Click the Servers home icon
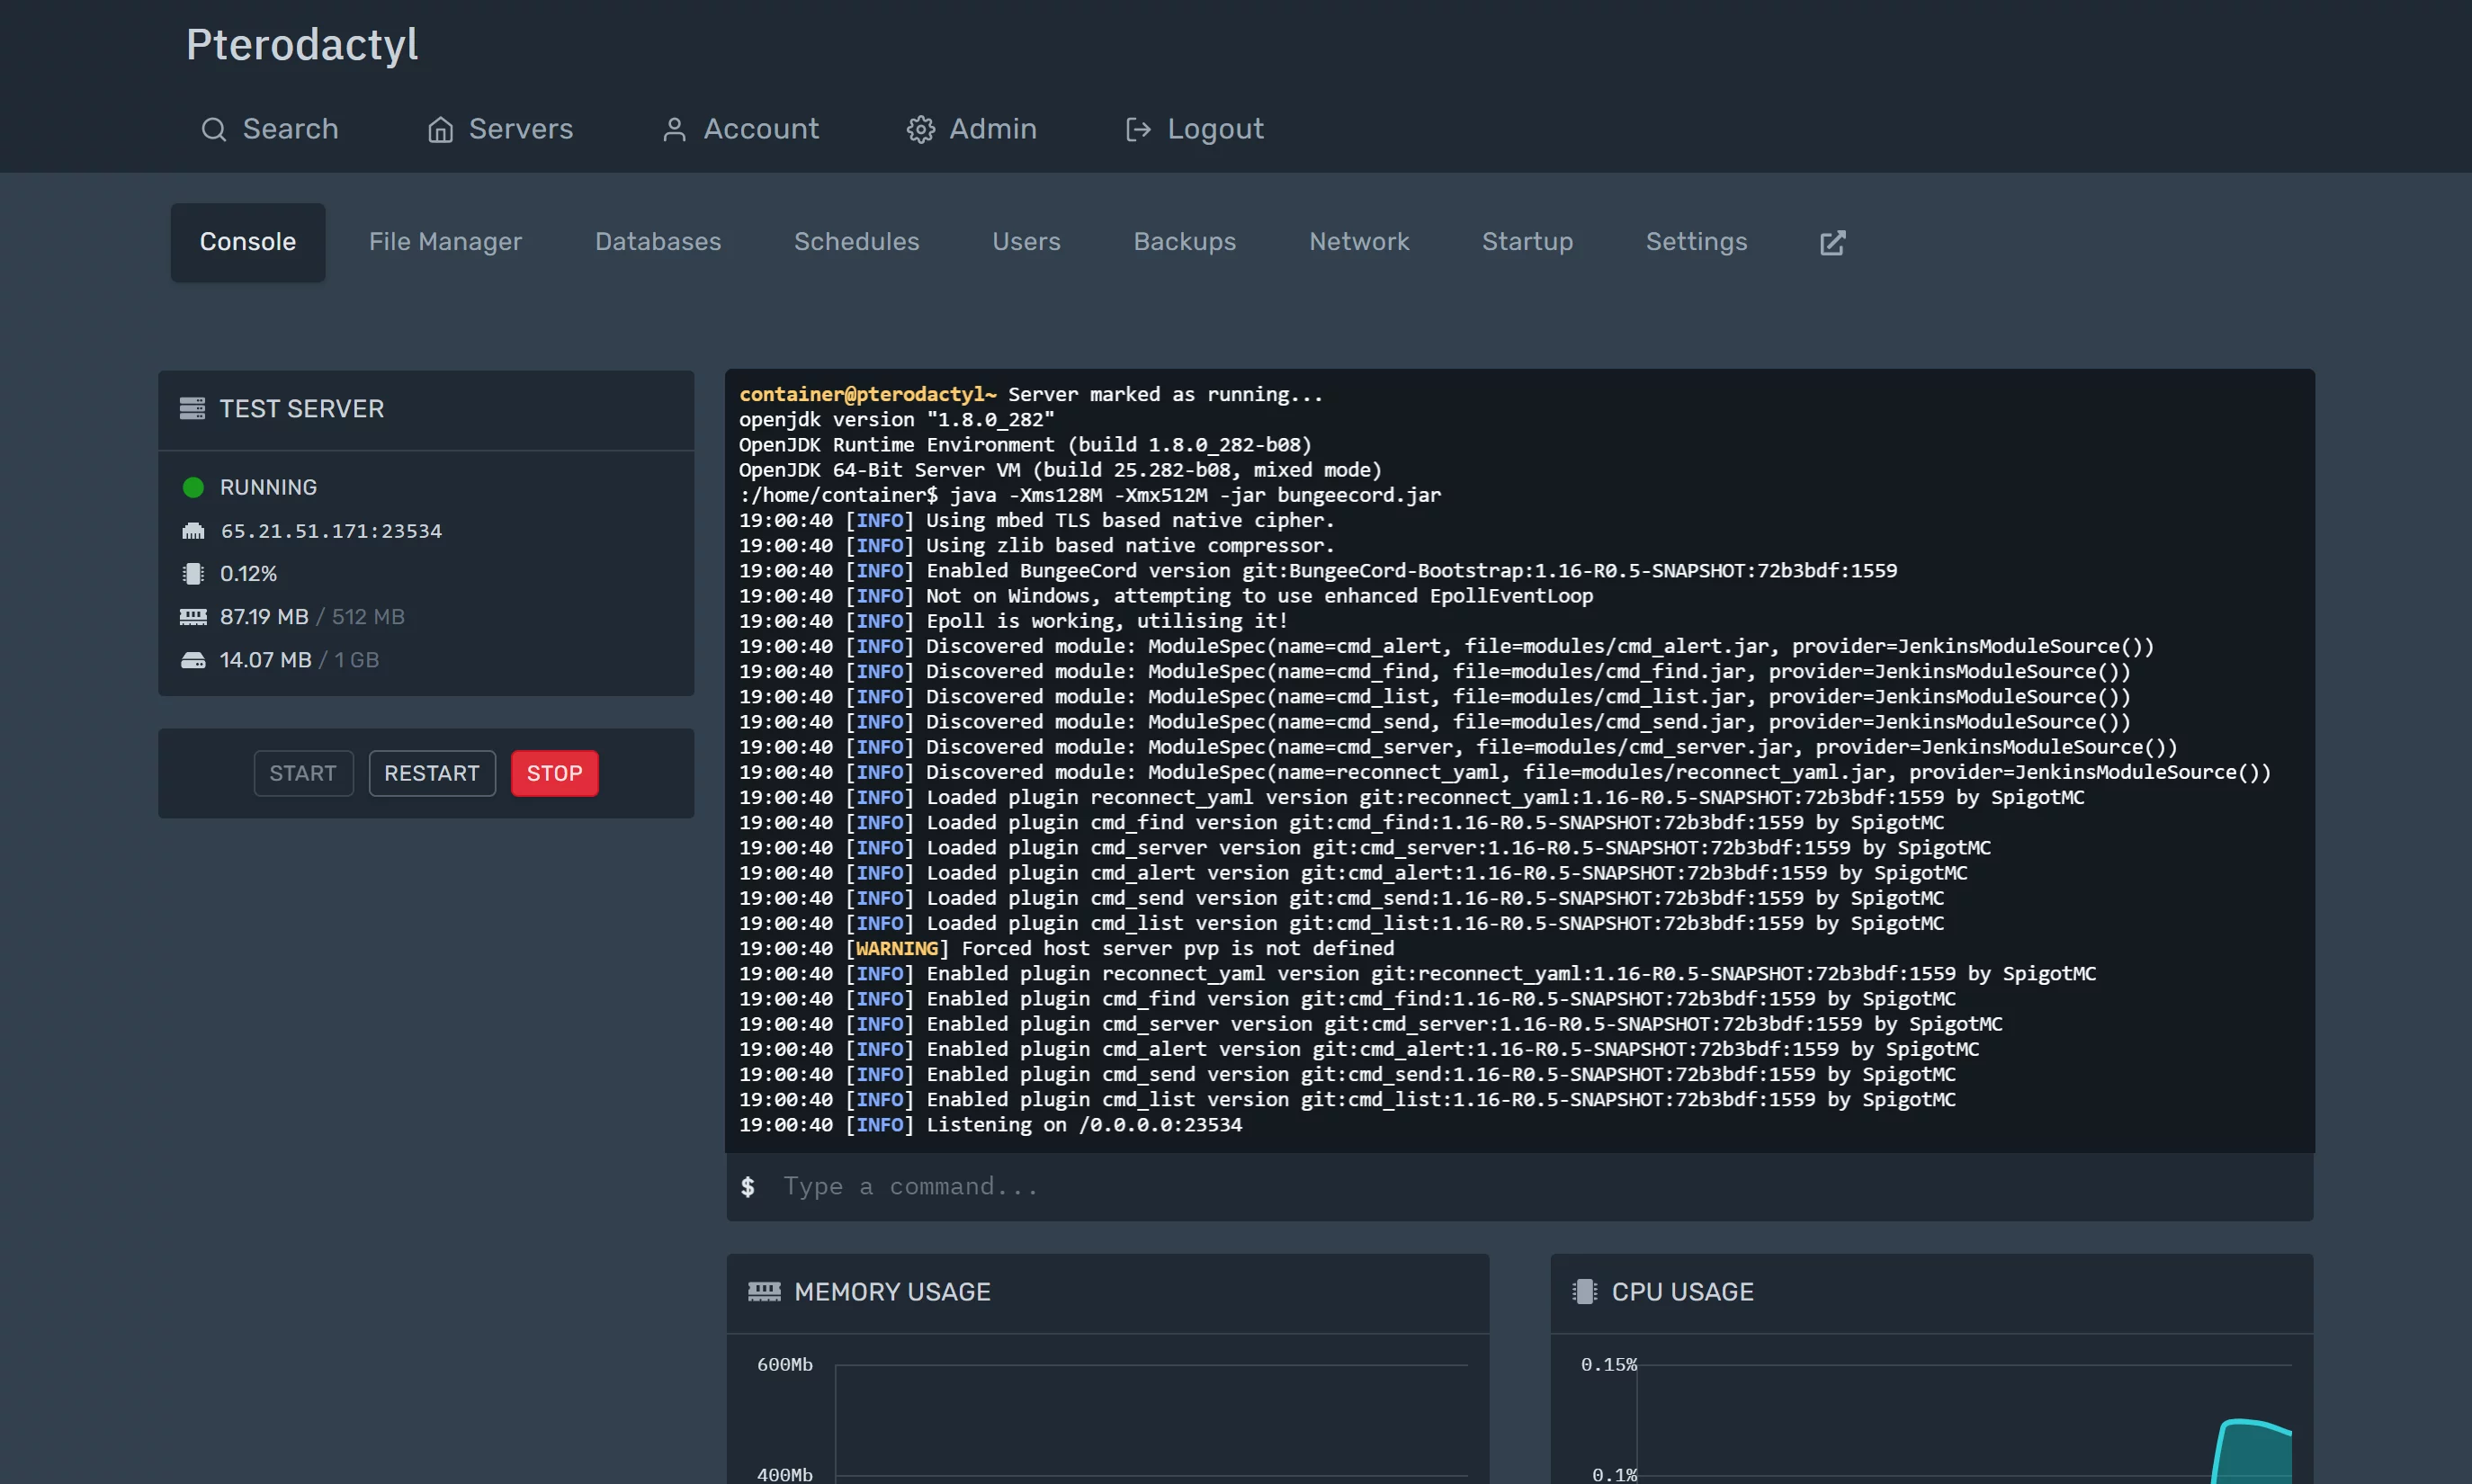This screenshot has height=1484, width=2472. pos(440,130)
